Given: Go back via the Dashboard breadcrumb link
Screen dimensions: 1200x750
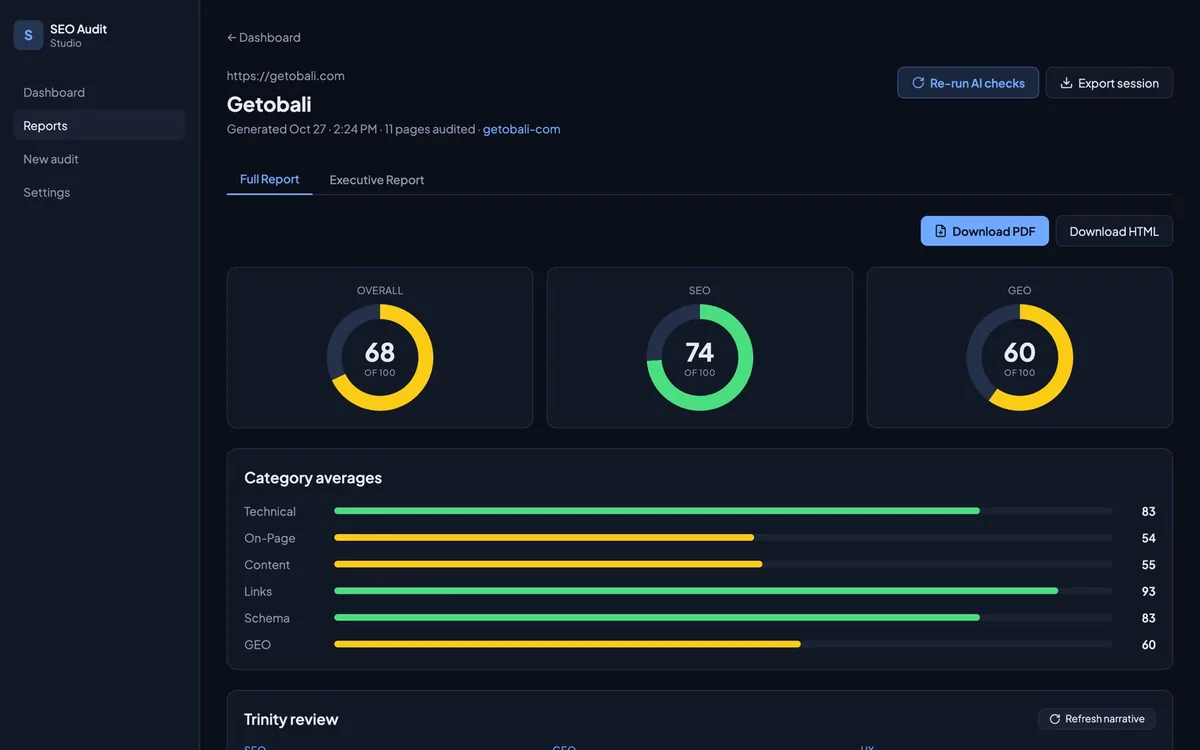Looking at the screenshot, I should pos(264,37).
